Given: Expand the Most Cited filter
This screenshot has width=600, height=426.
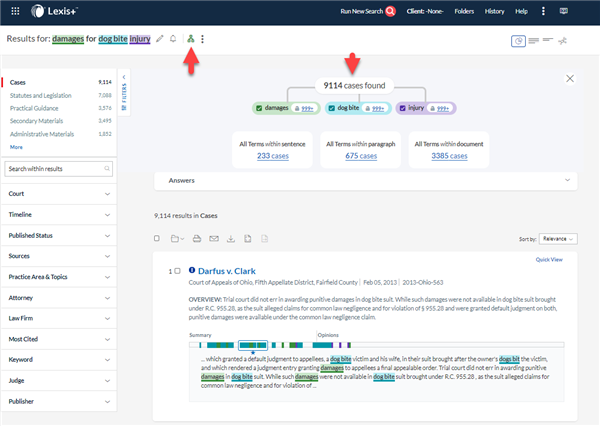Looking at the screenshot, I should pos(59,339).
